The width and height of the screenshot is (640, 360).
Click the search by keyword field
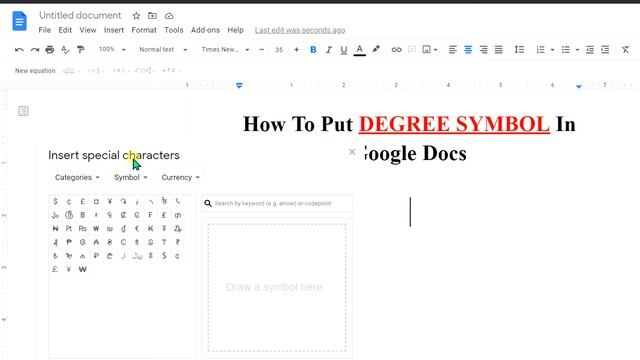tap(277, 203)
